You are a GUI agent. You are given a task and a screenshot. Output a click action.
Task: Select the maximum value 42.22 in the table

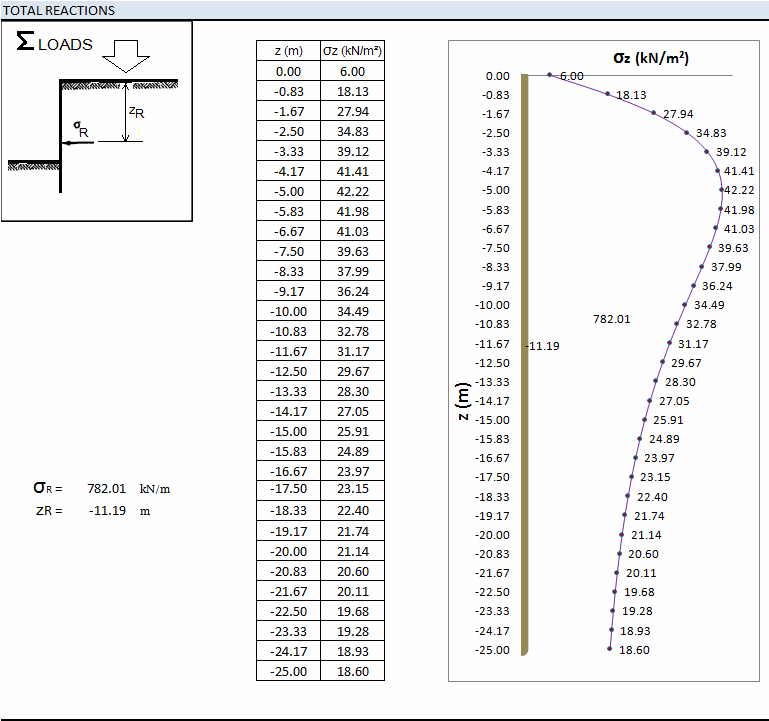point(352,191)
